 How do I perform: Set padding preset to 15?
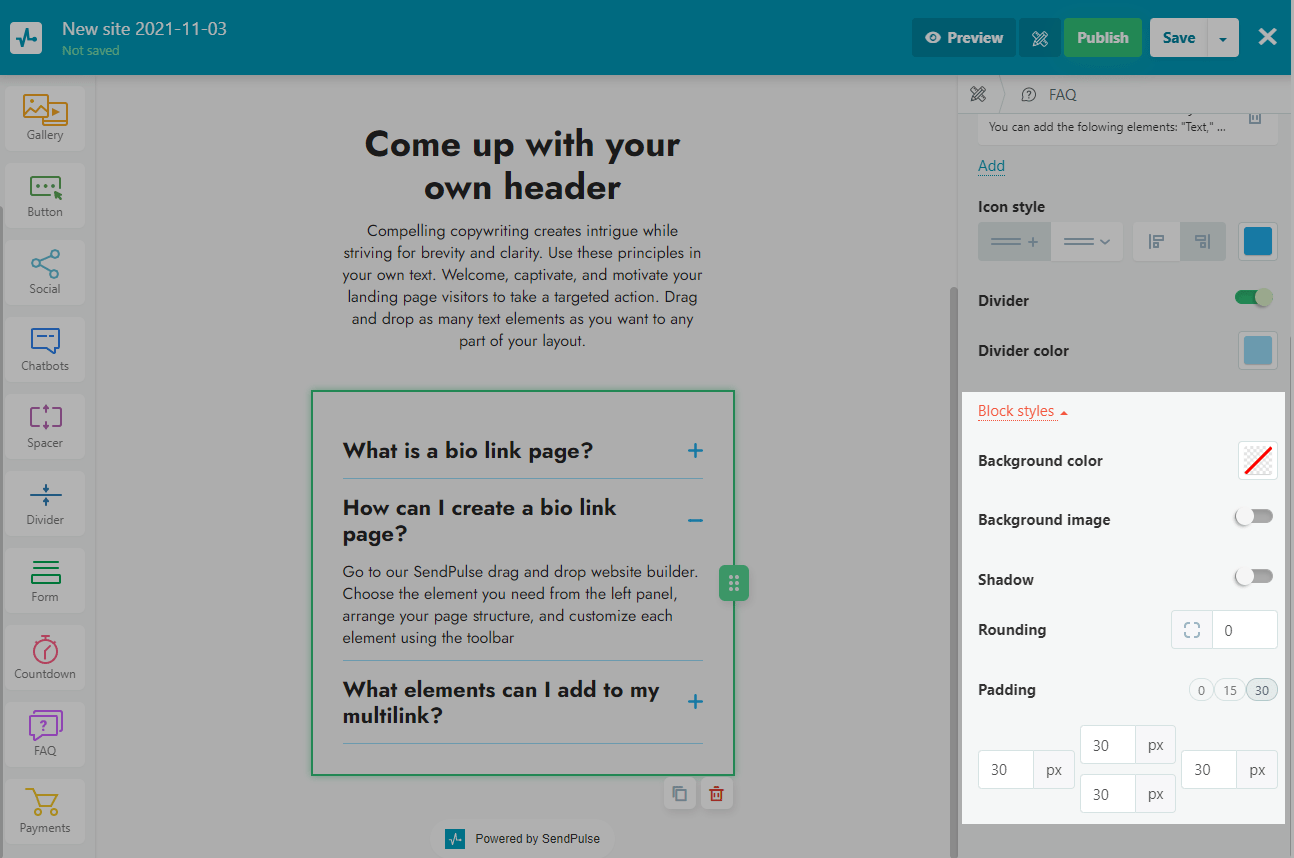[x=1230, y=690]
